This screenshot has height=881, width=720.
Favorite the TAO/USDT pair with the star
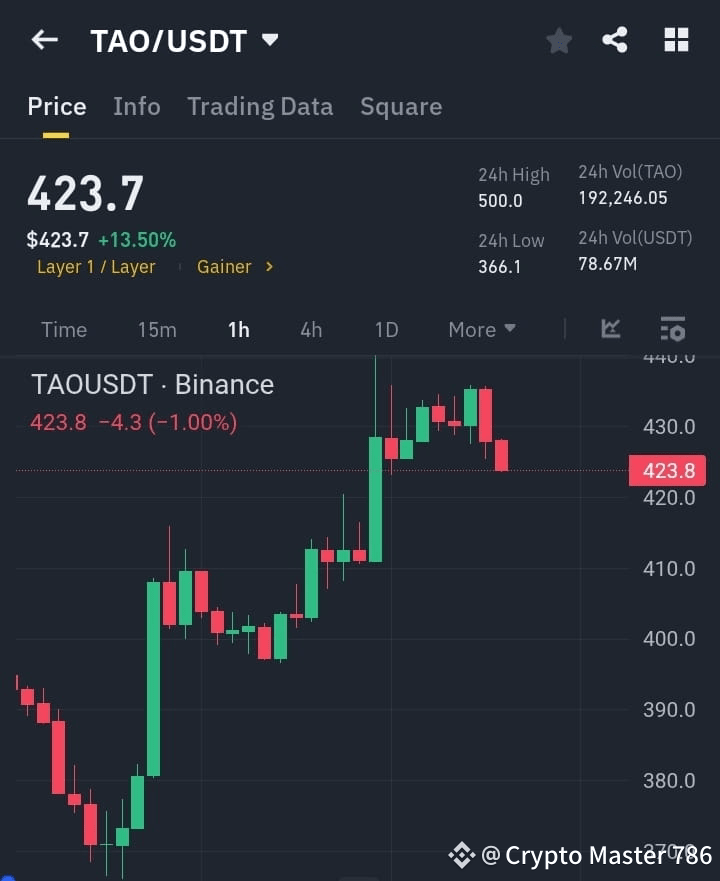coord(558,40)
